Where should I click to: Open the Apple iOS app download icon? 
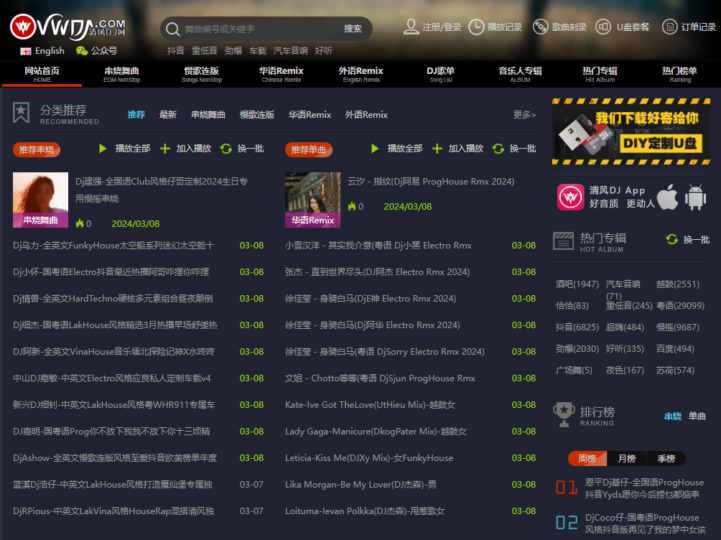pyautogui.click(x=667, y=197)
